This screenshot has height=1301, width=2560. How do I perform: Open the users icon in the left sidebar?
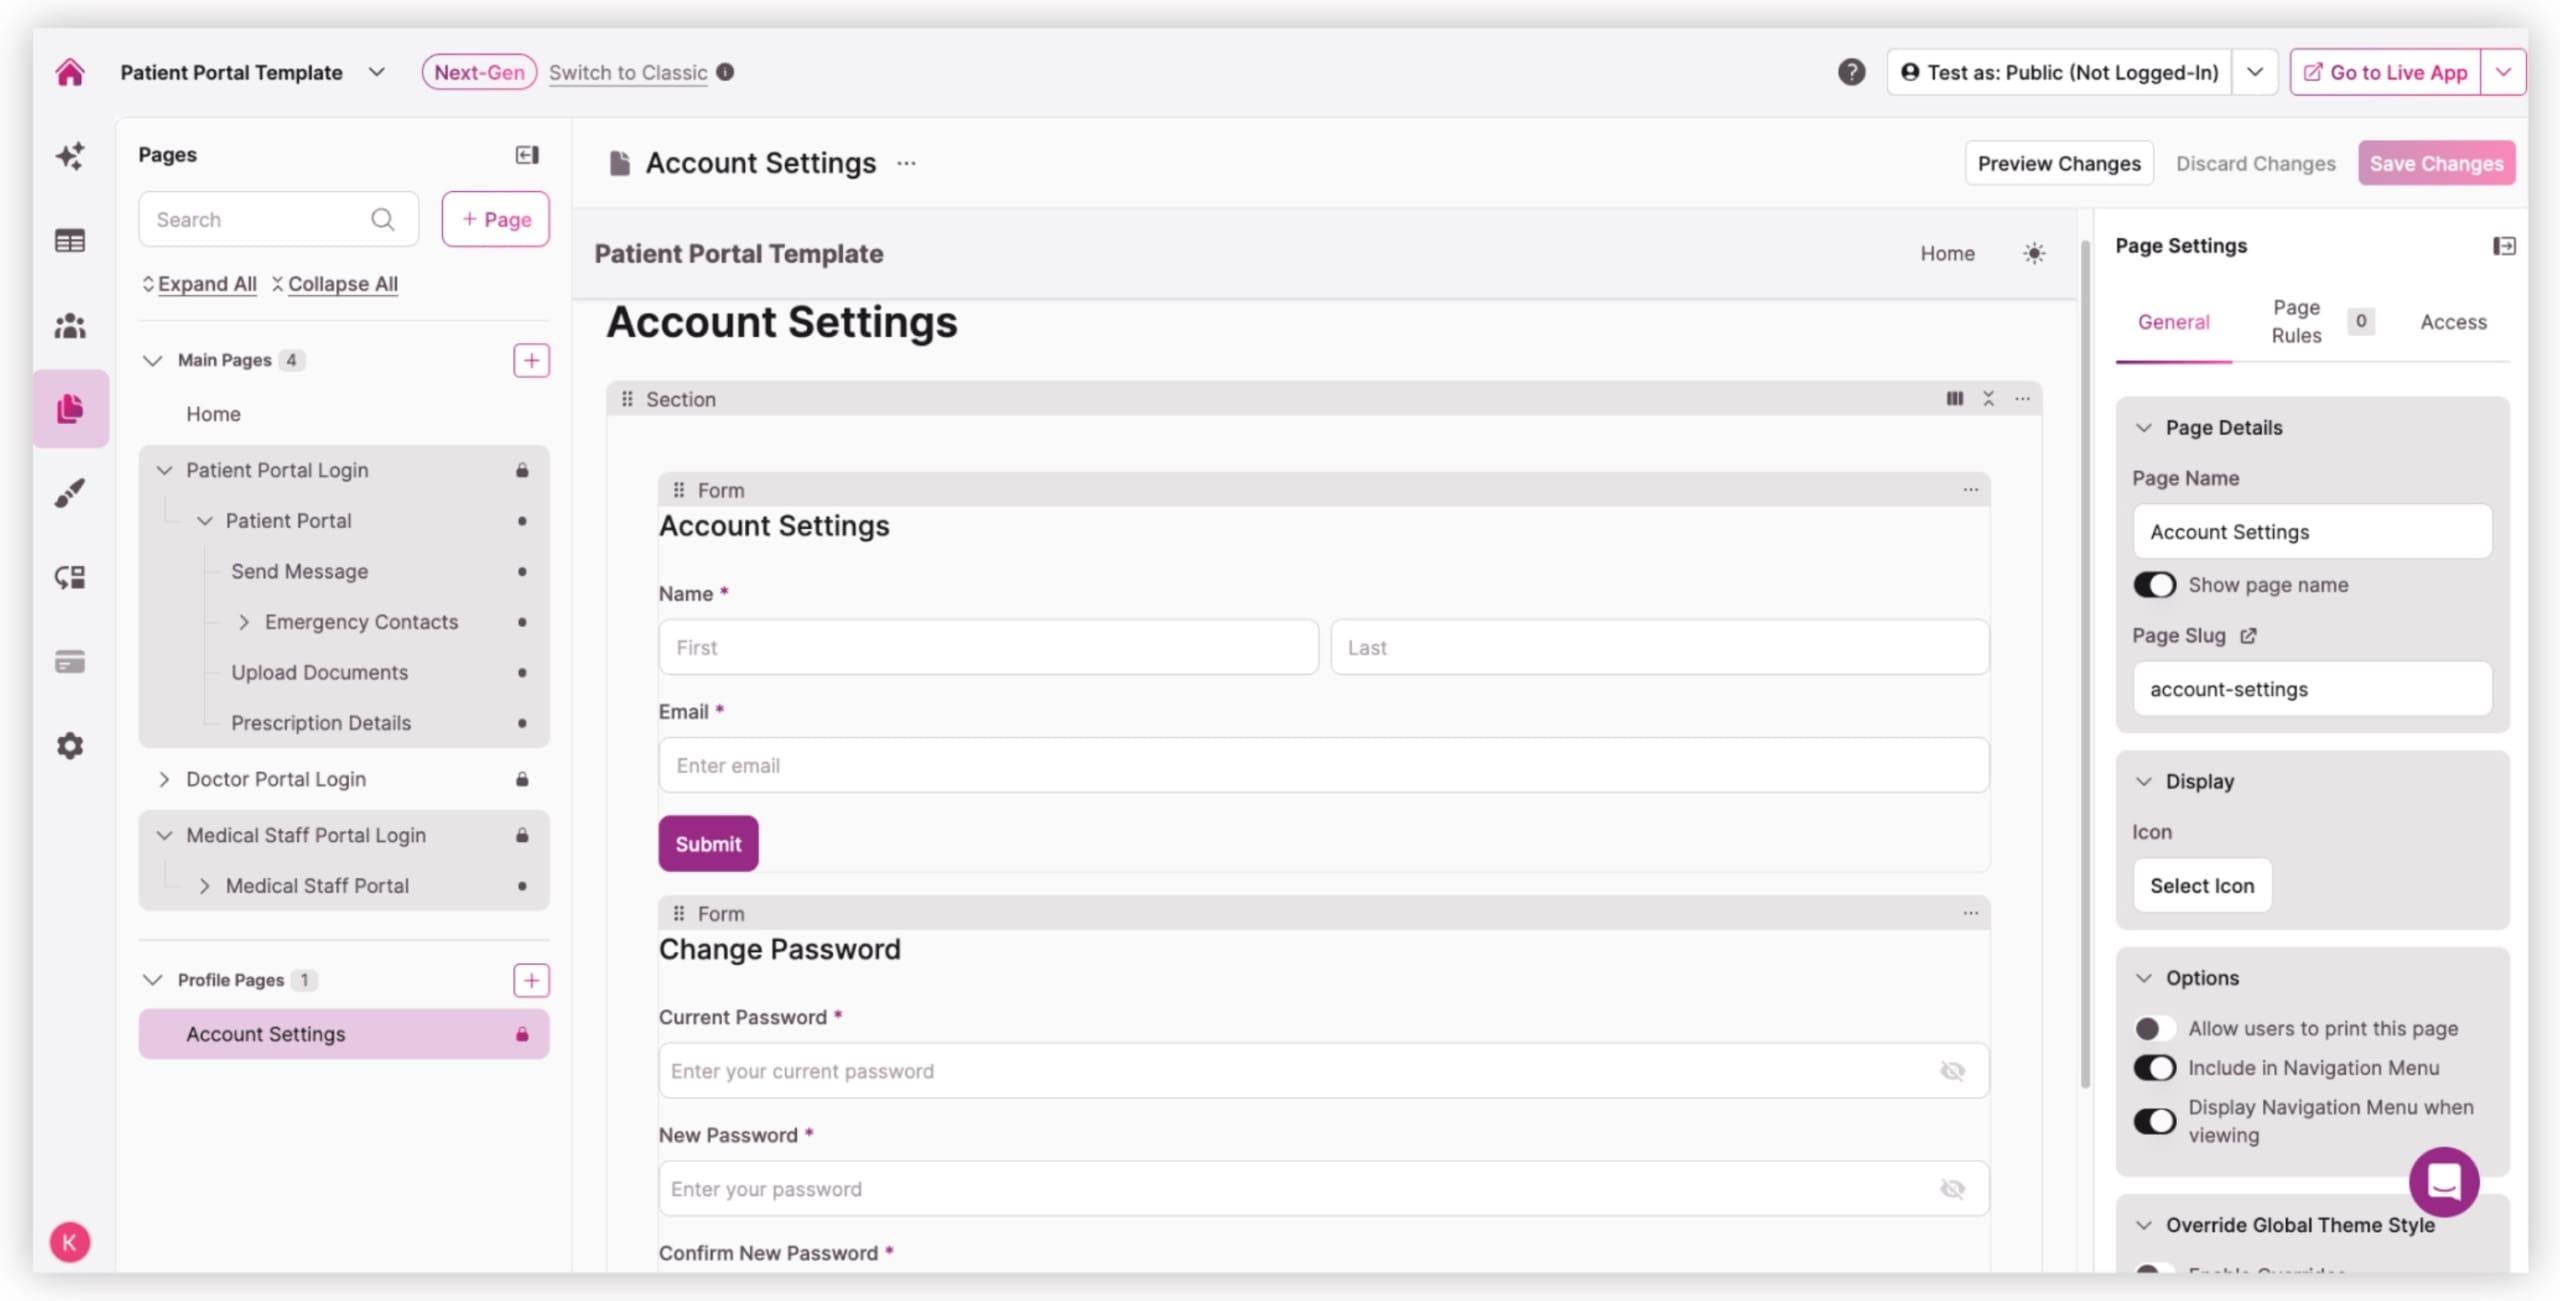(x=70, y=326)
